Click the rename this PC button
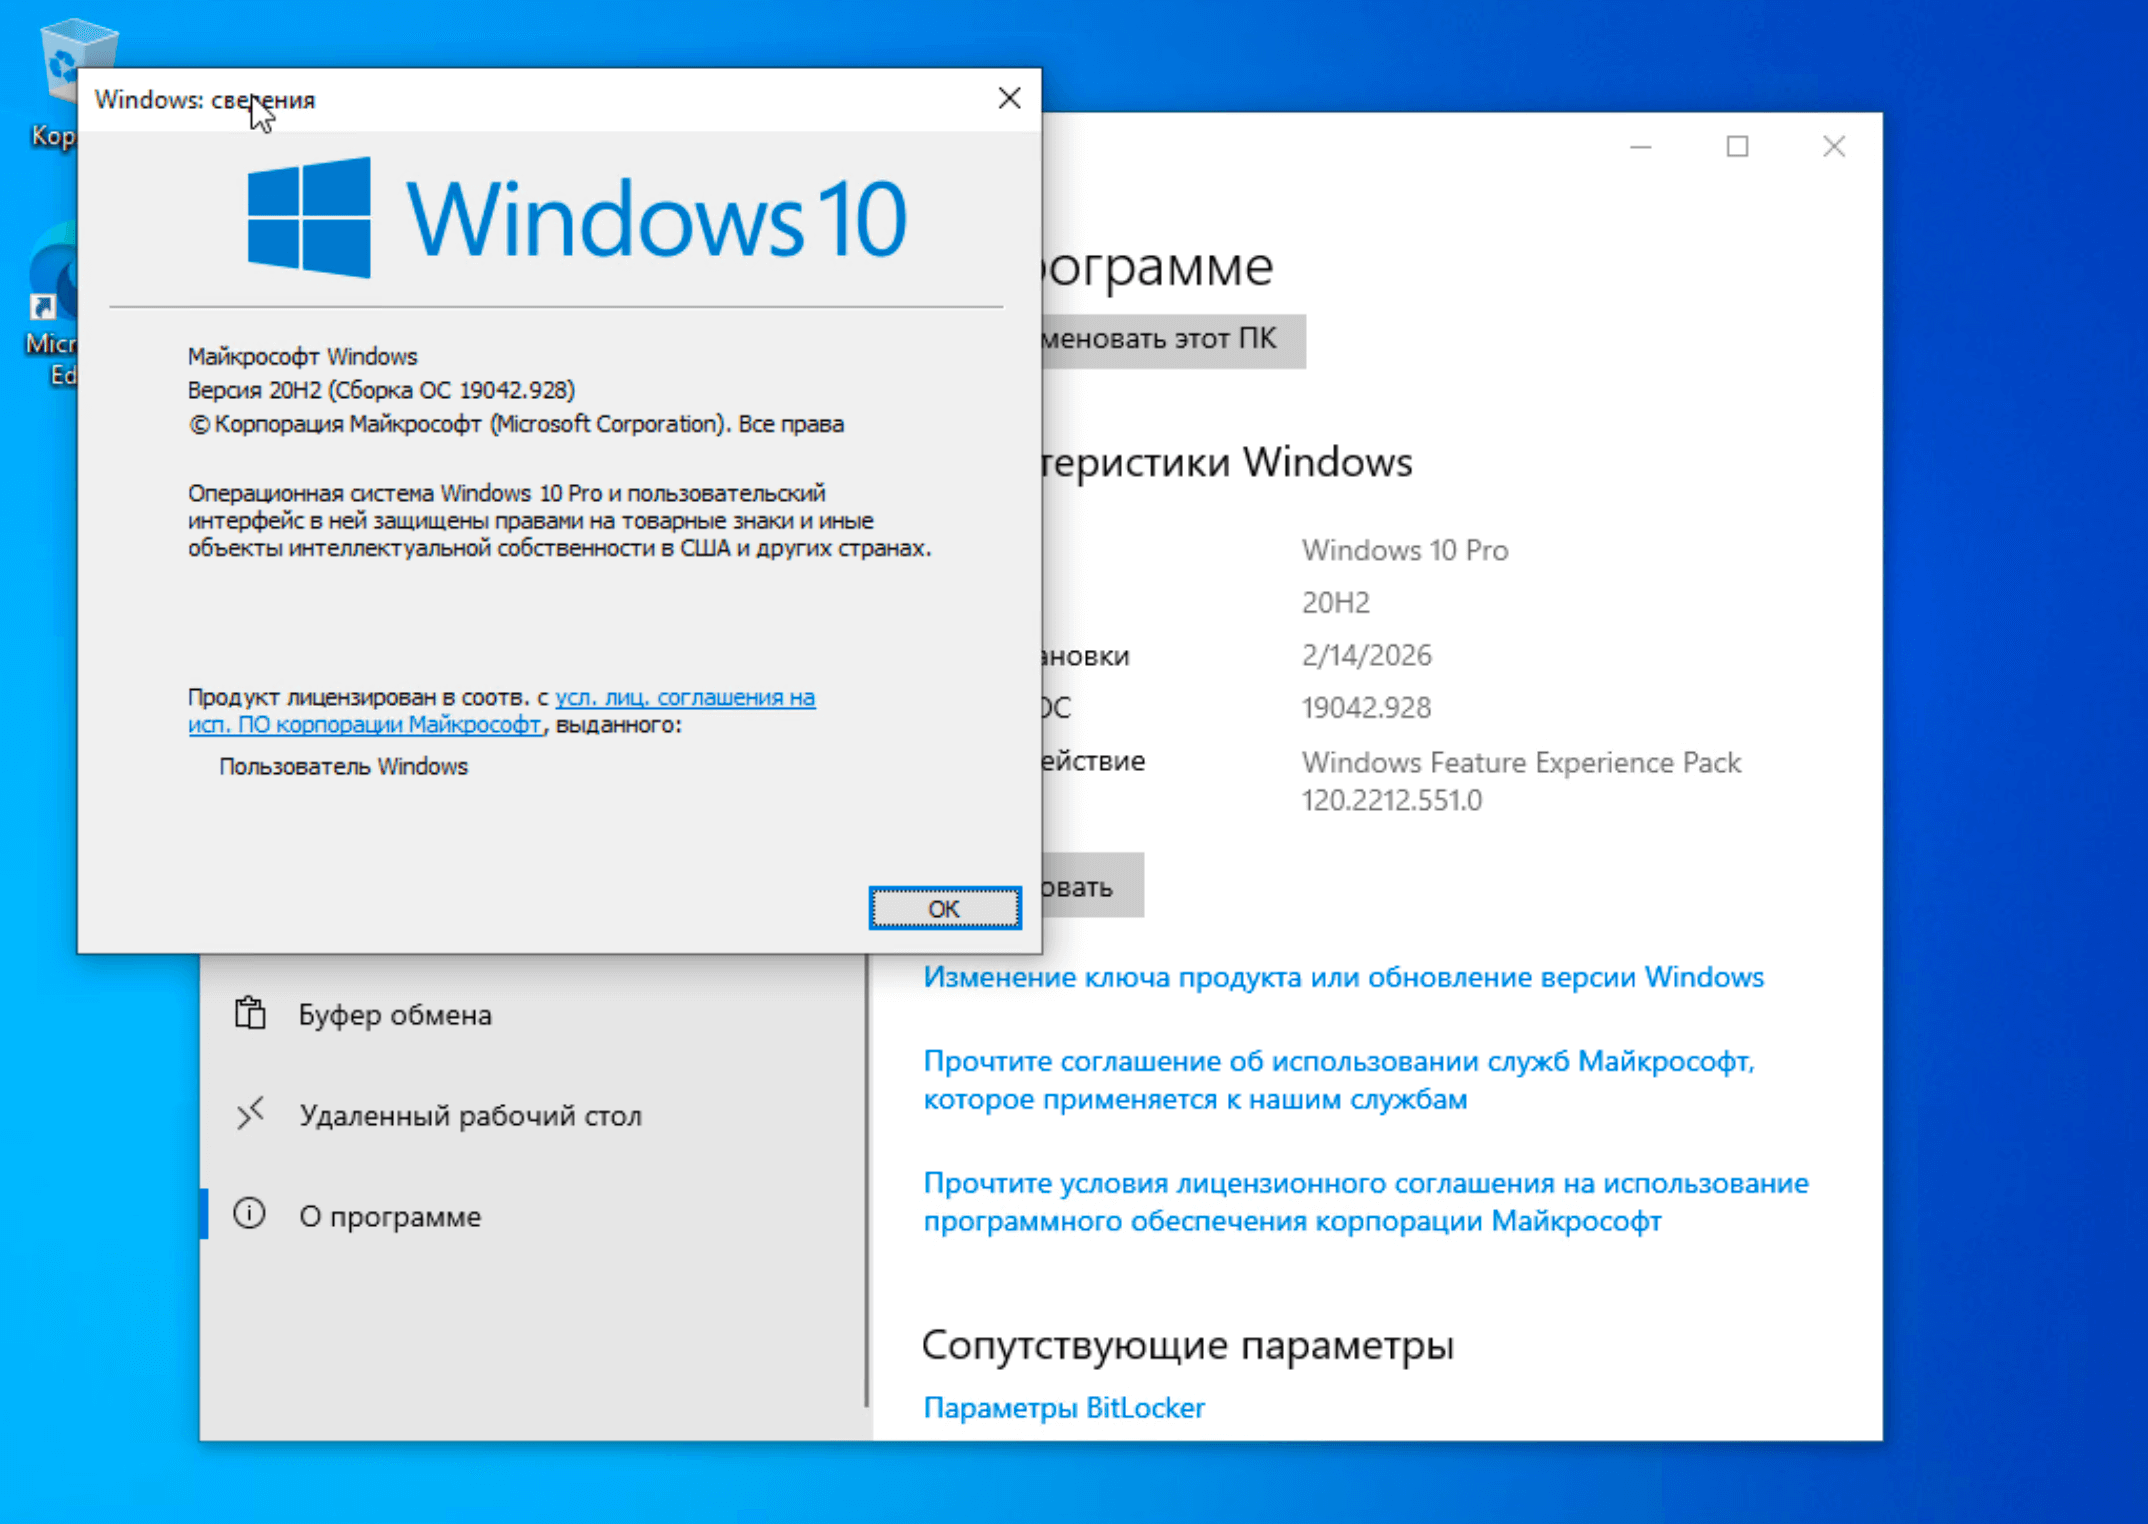The height and width of the screenshot is (1524, 2148). tap(1170, 340)
